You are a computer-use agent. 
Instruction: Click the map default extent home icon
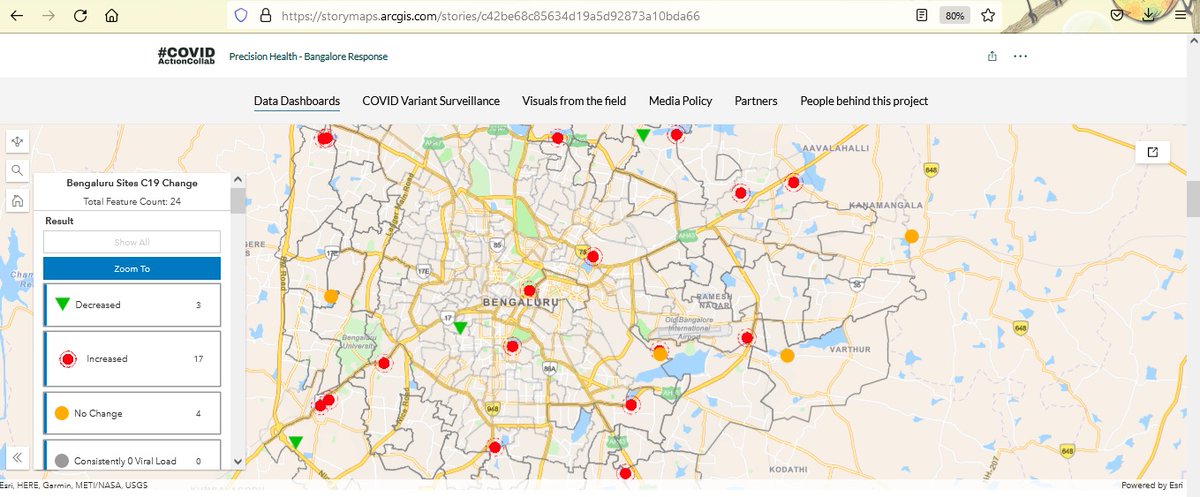pyautogui.click(x=18, y=201)
